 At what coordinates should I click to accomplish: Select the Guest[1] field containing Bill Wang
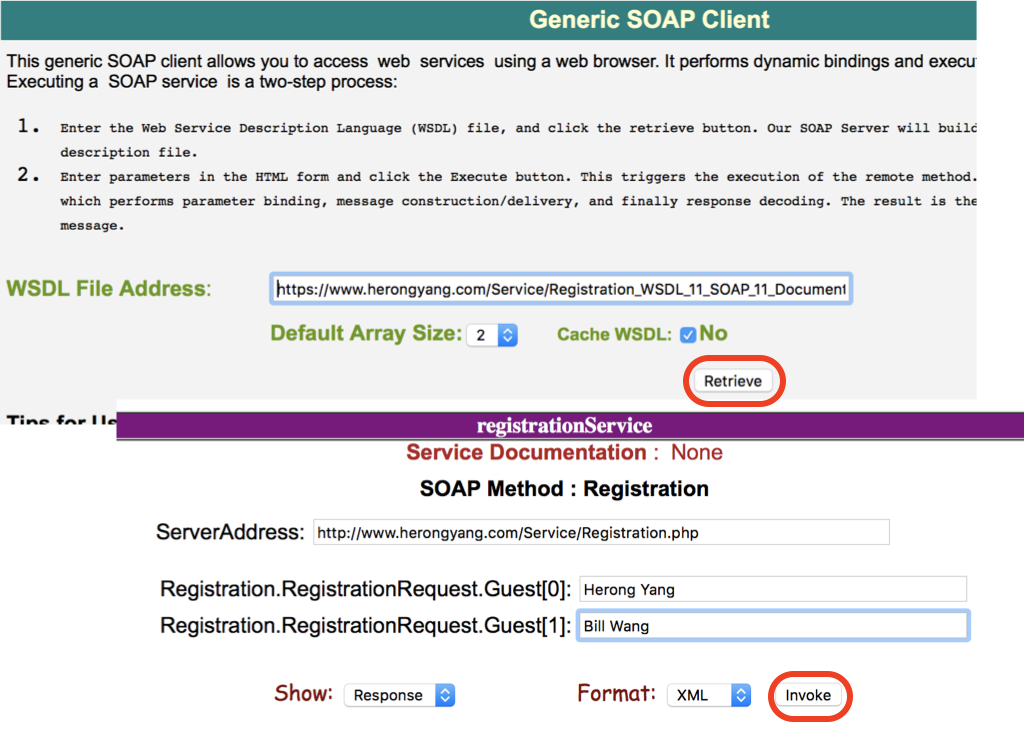772,624
